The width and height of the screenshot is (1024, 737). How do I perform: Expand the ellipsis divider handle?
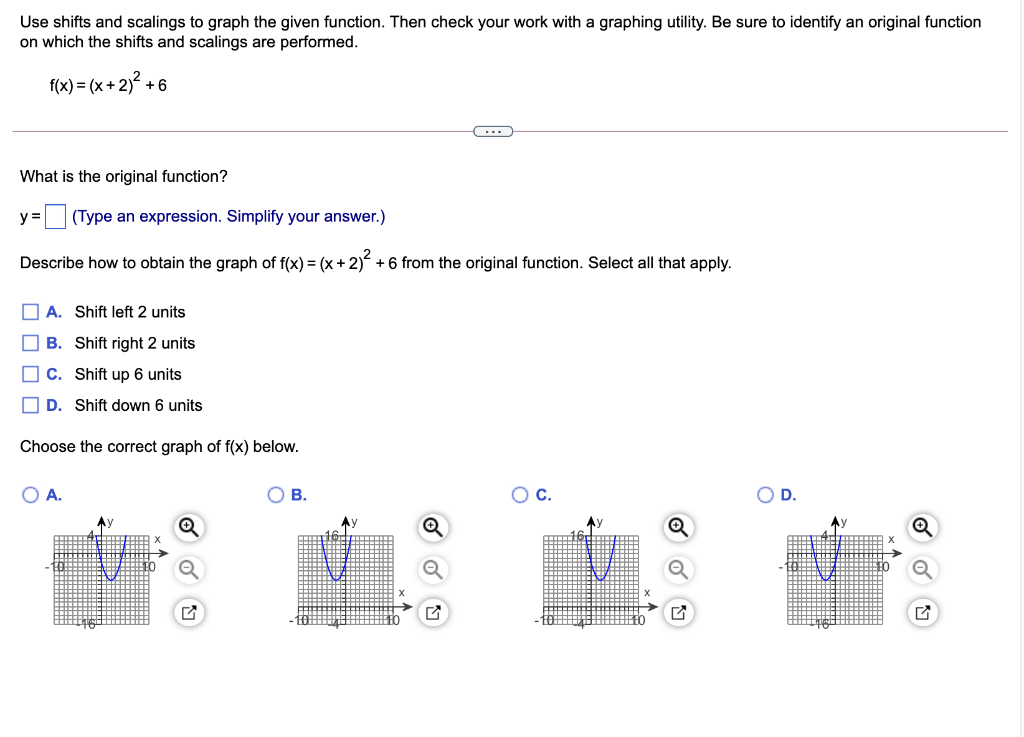(x=493, y=131)
